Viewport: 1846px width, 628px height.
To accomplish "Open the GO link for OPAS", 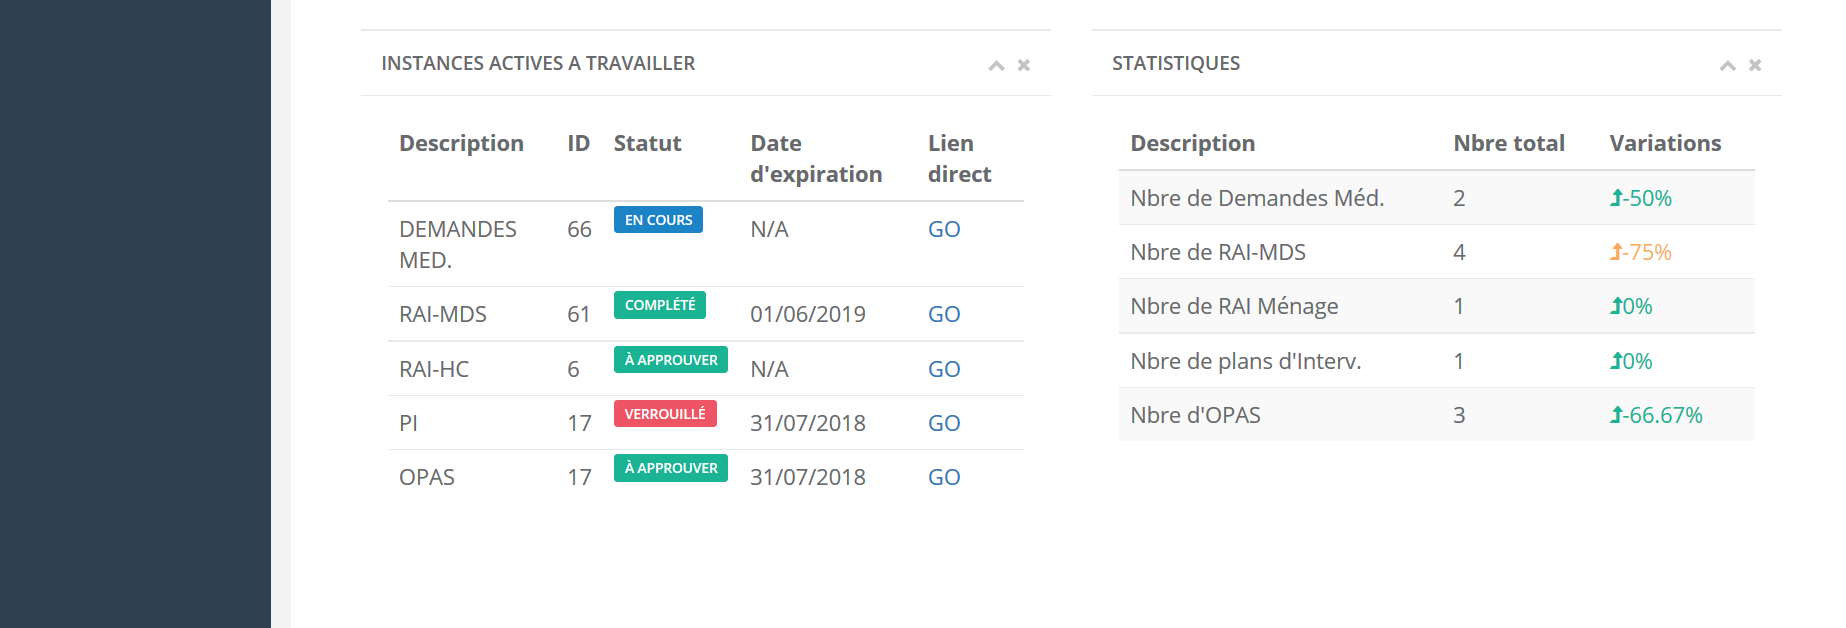I will 943,477.
